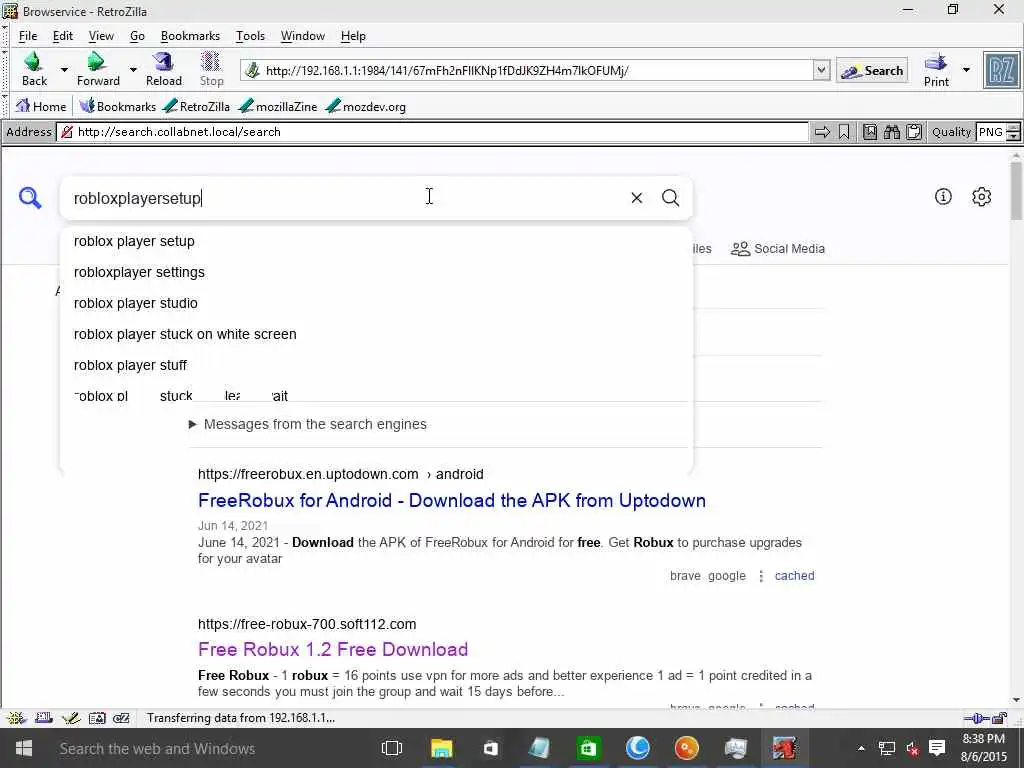Open the Back button history dropdown arrow
The image size is (1024, 768).
pyautogui.click(x=64, y=69)
